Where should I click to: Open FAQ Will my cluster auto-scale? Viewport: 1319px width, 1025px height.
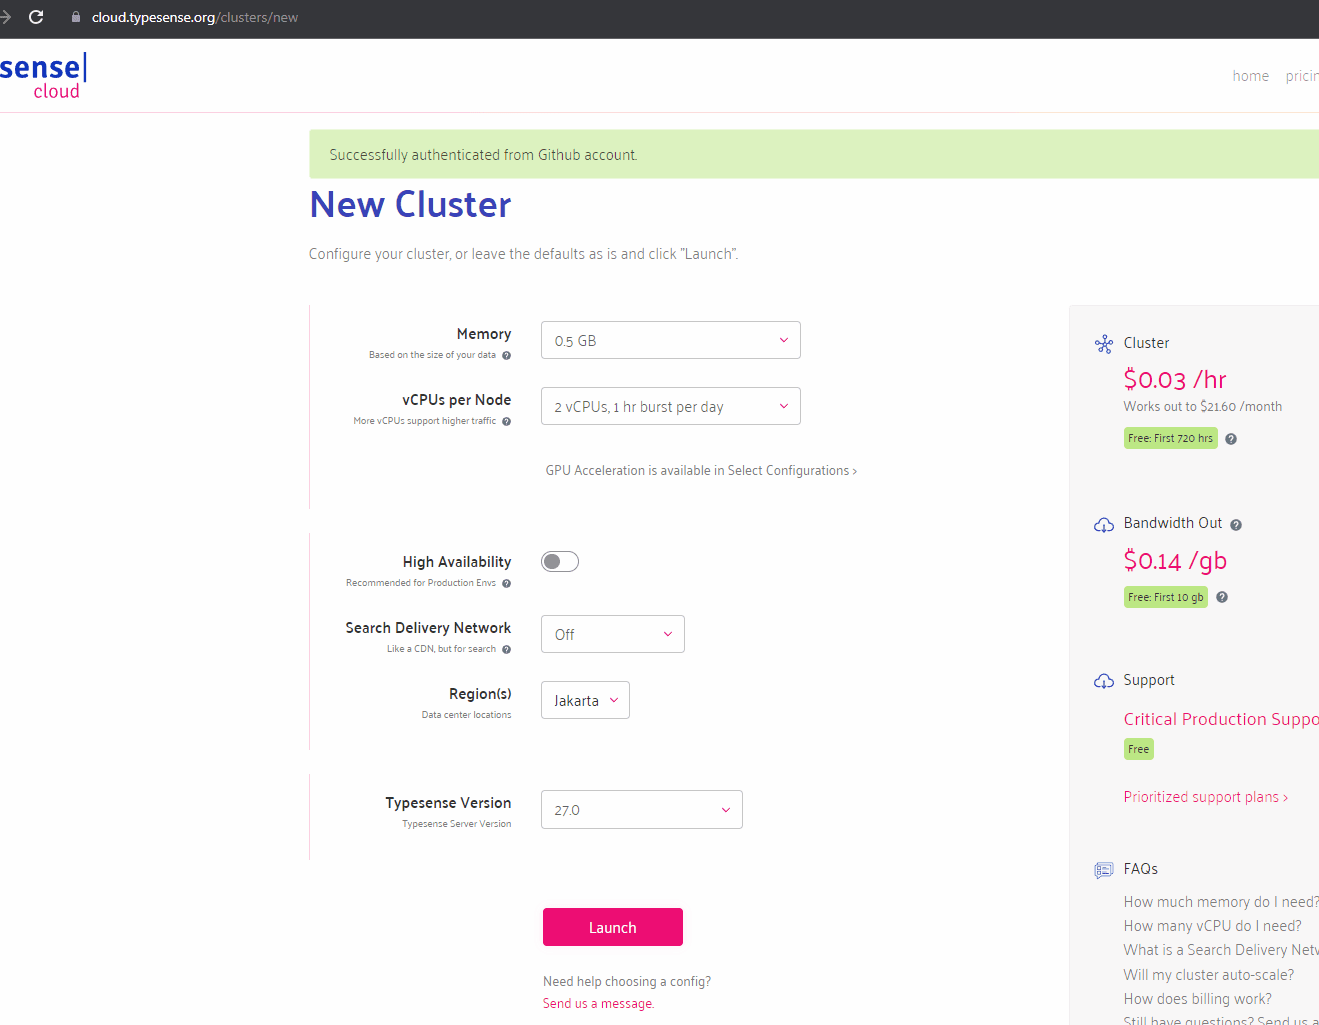(x=1208, y=975)
